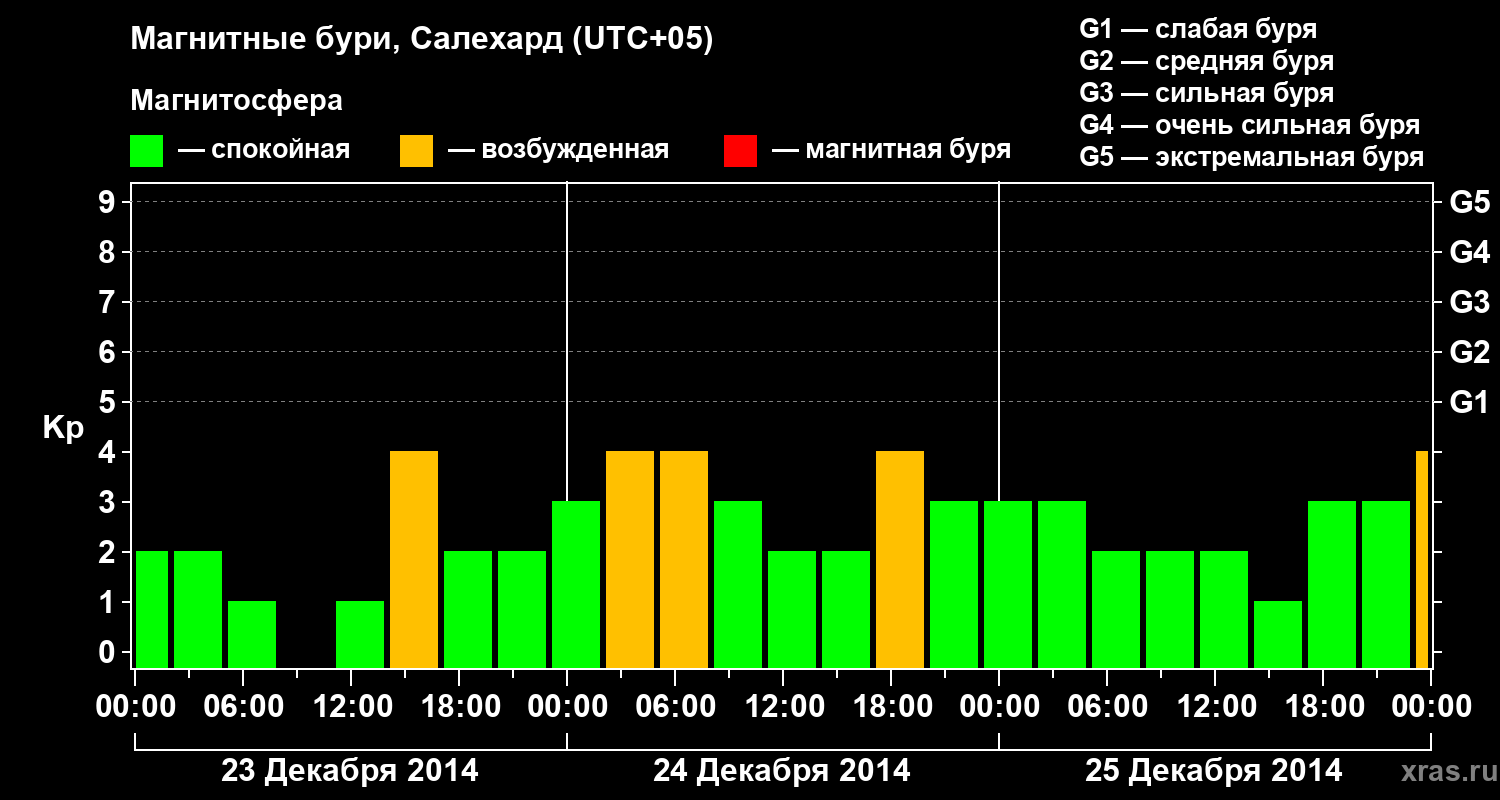Click the red 'магнитная буря' legend square
The width and height of the screenshot is (1500, 800).
[740, 151]
